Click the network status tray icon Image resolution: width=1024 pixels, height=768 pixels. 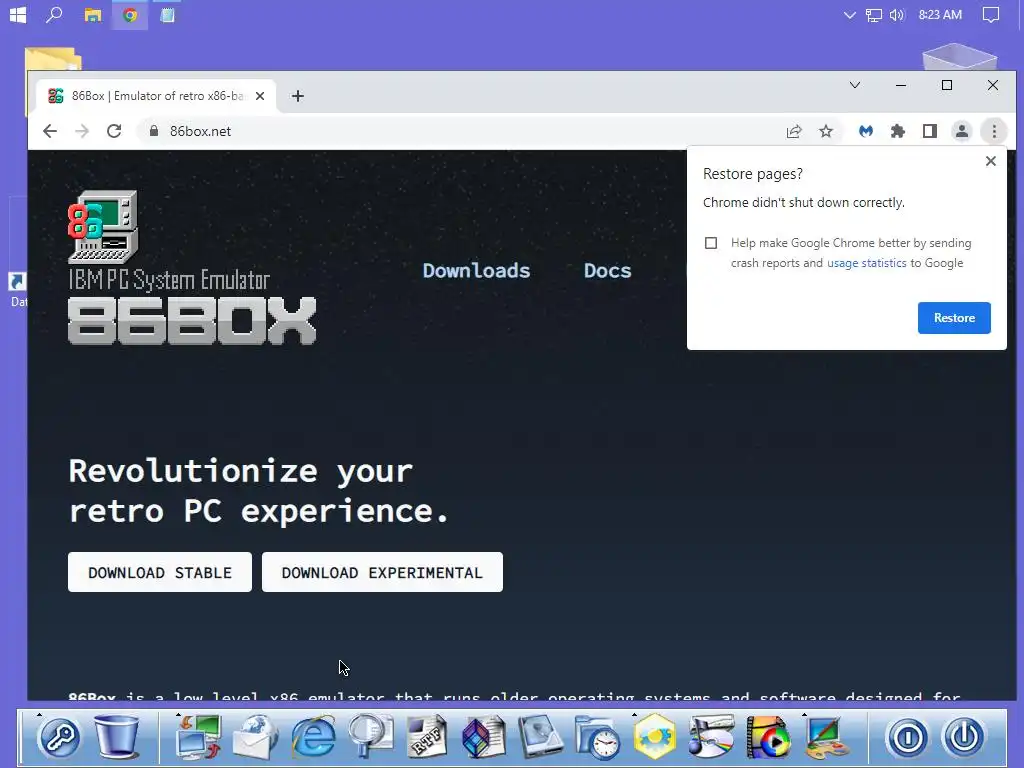[873, 15]
